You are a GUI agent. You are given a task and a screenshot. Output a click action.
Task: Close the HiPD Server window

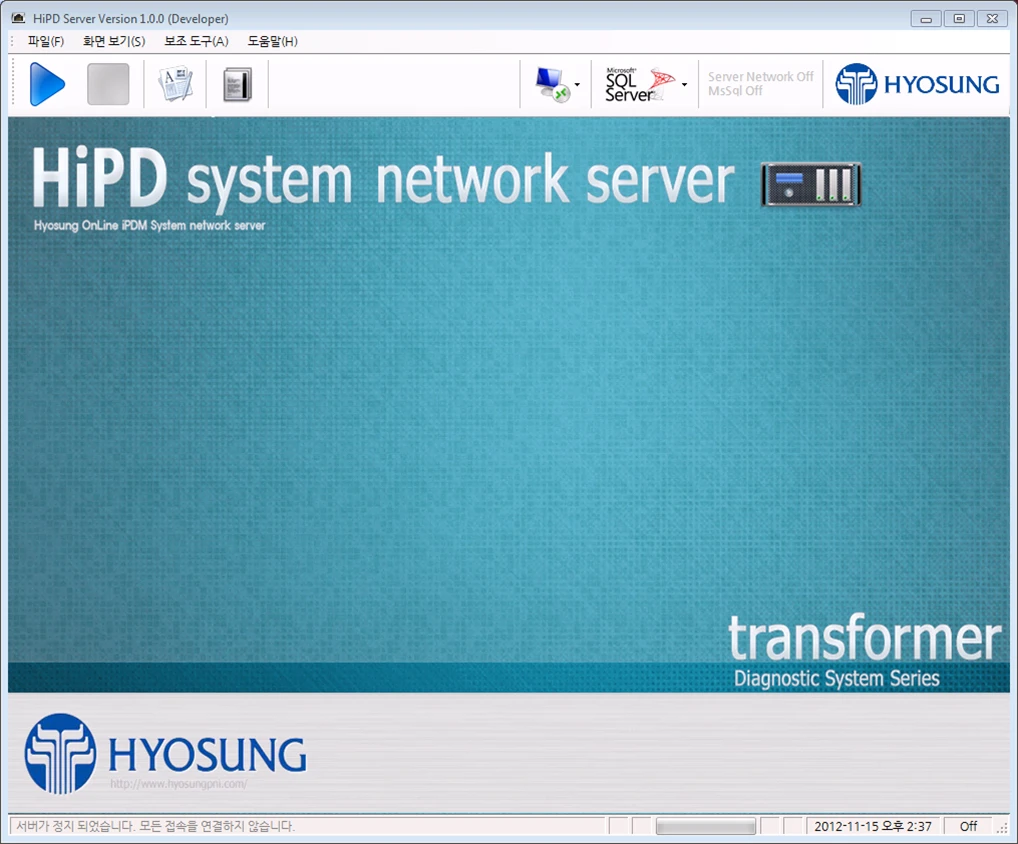(x=992, y=19)
